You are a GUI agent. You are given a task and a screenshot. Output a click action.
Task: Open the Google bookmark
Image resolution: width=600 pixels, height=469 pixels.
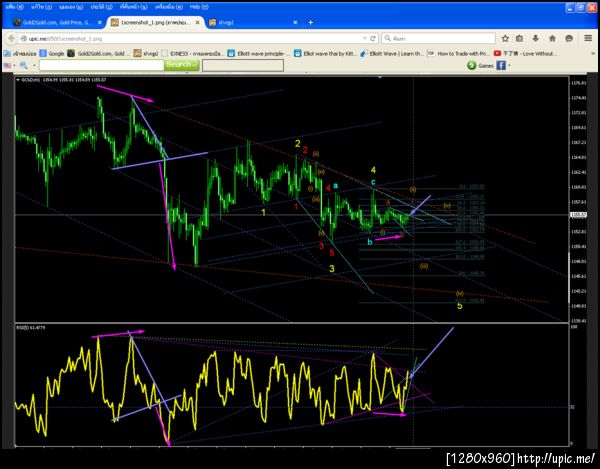tap(52, 54)
